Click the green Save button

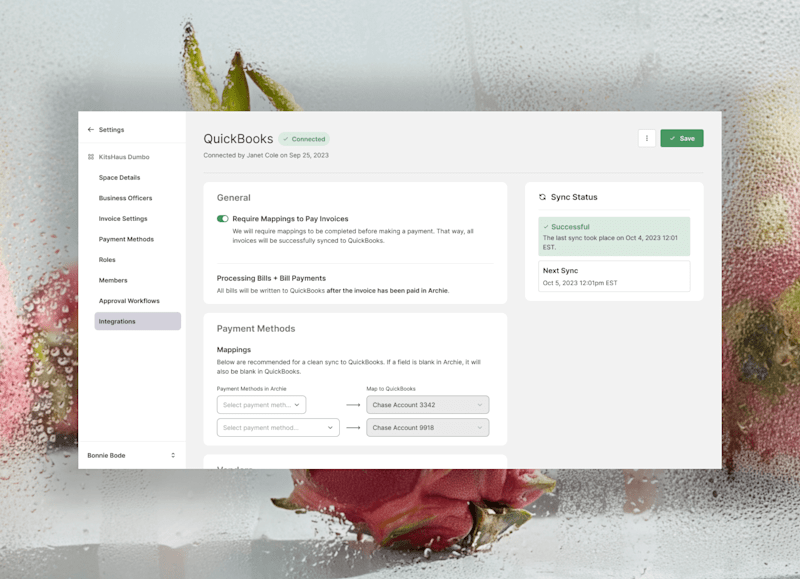click(682, 138)
